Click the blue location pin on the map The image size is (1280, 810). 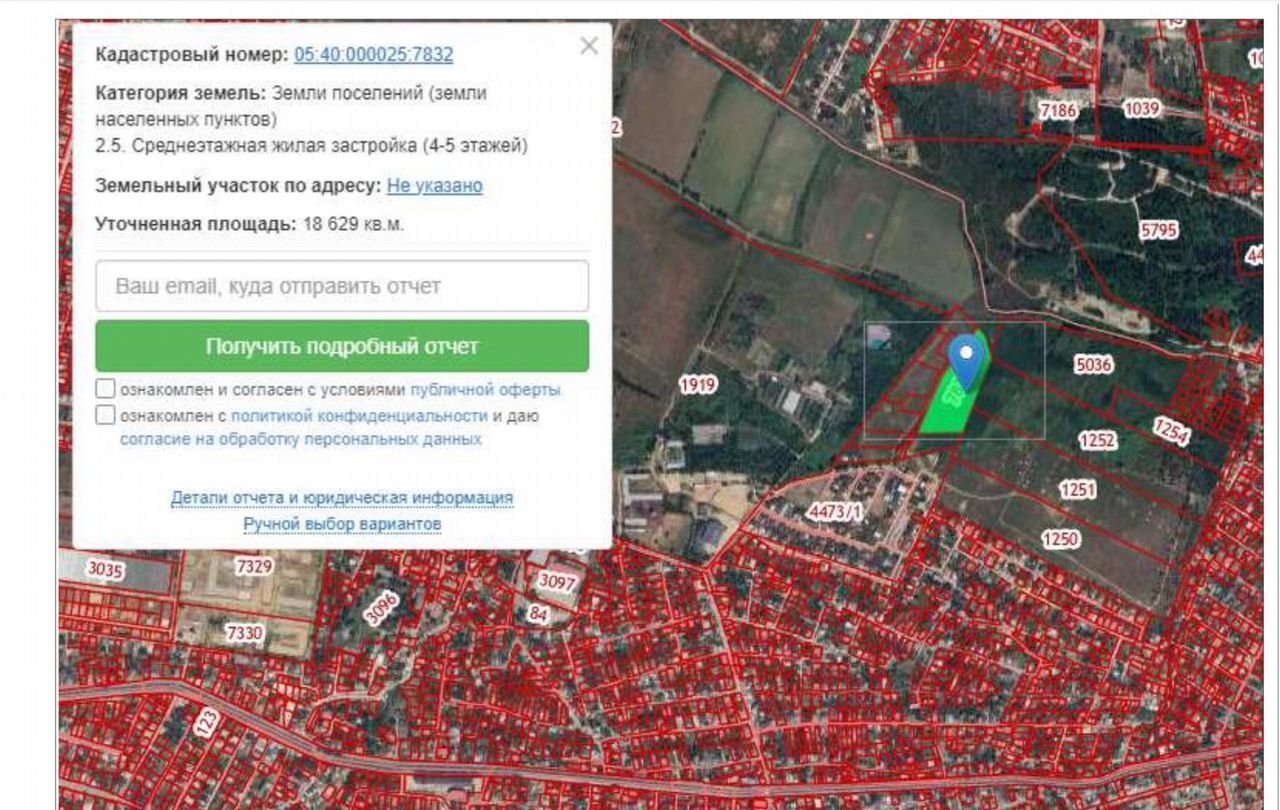(966, 359)
